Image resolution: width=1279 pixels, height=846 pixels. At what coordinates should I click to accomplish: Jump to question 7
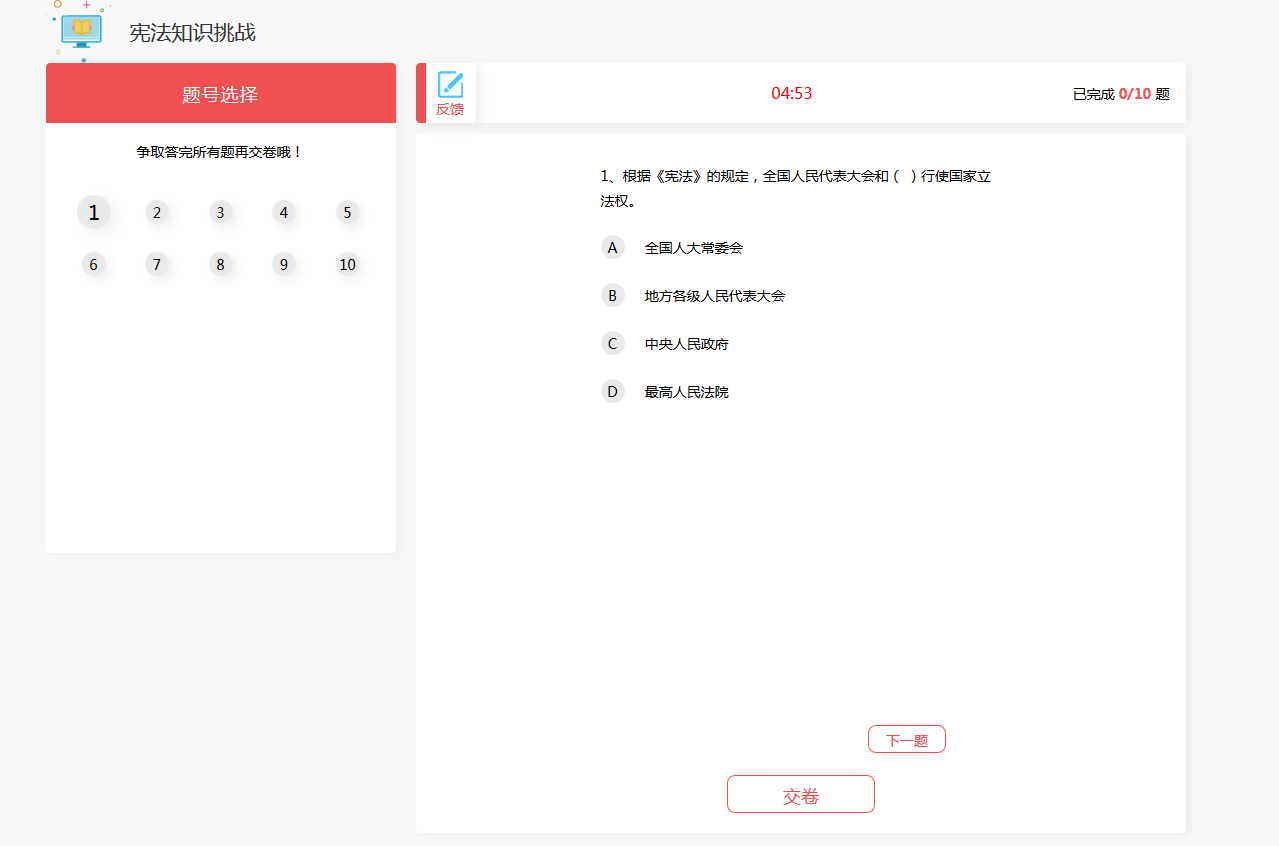[x=157, y=264]
